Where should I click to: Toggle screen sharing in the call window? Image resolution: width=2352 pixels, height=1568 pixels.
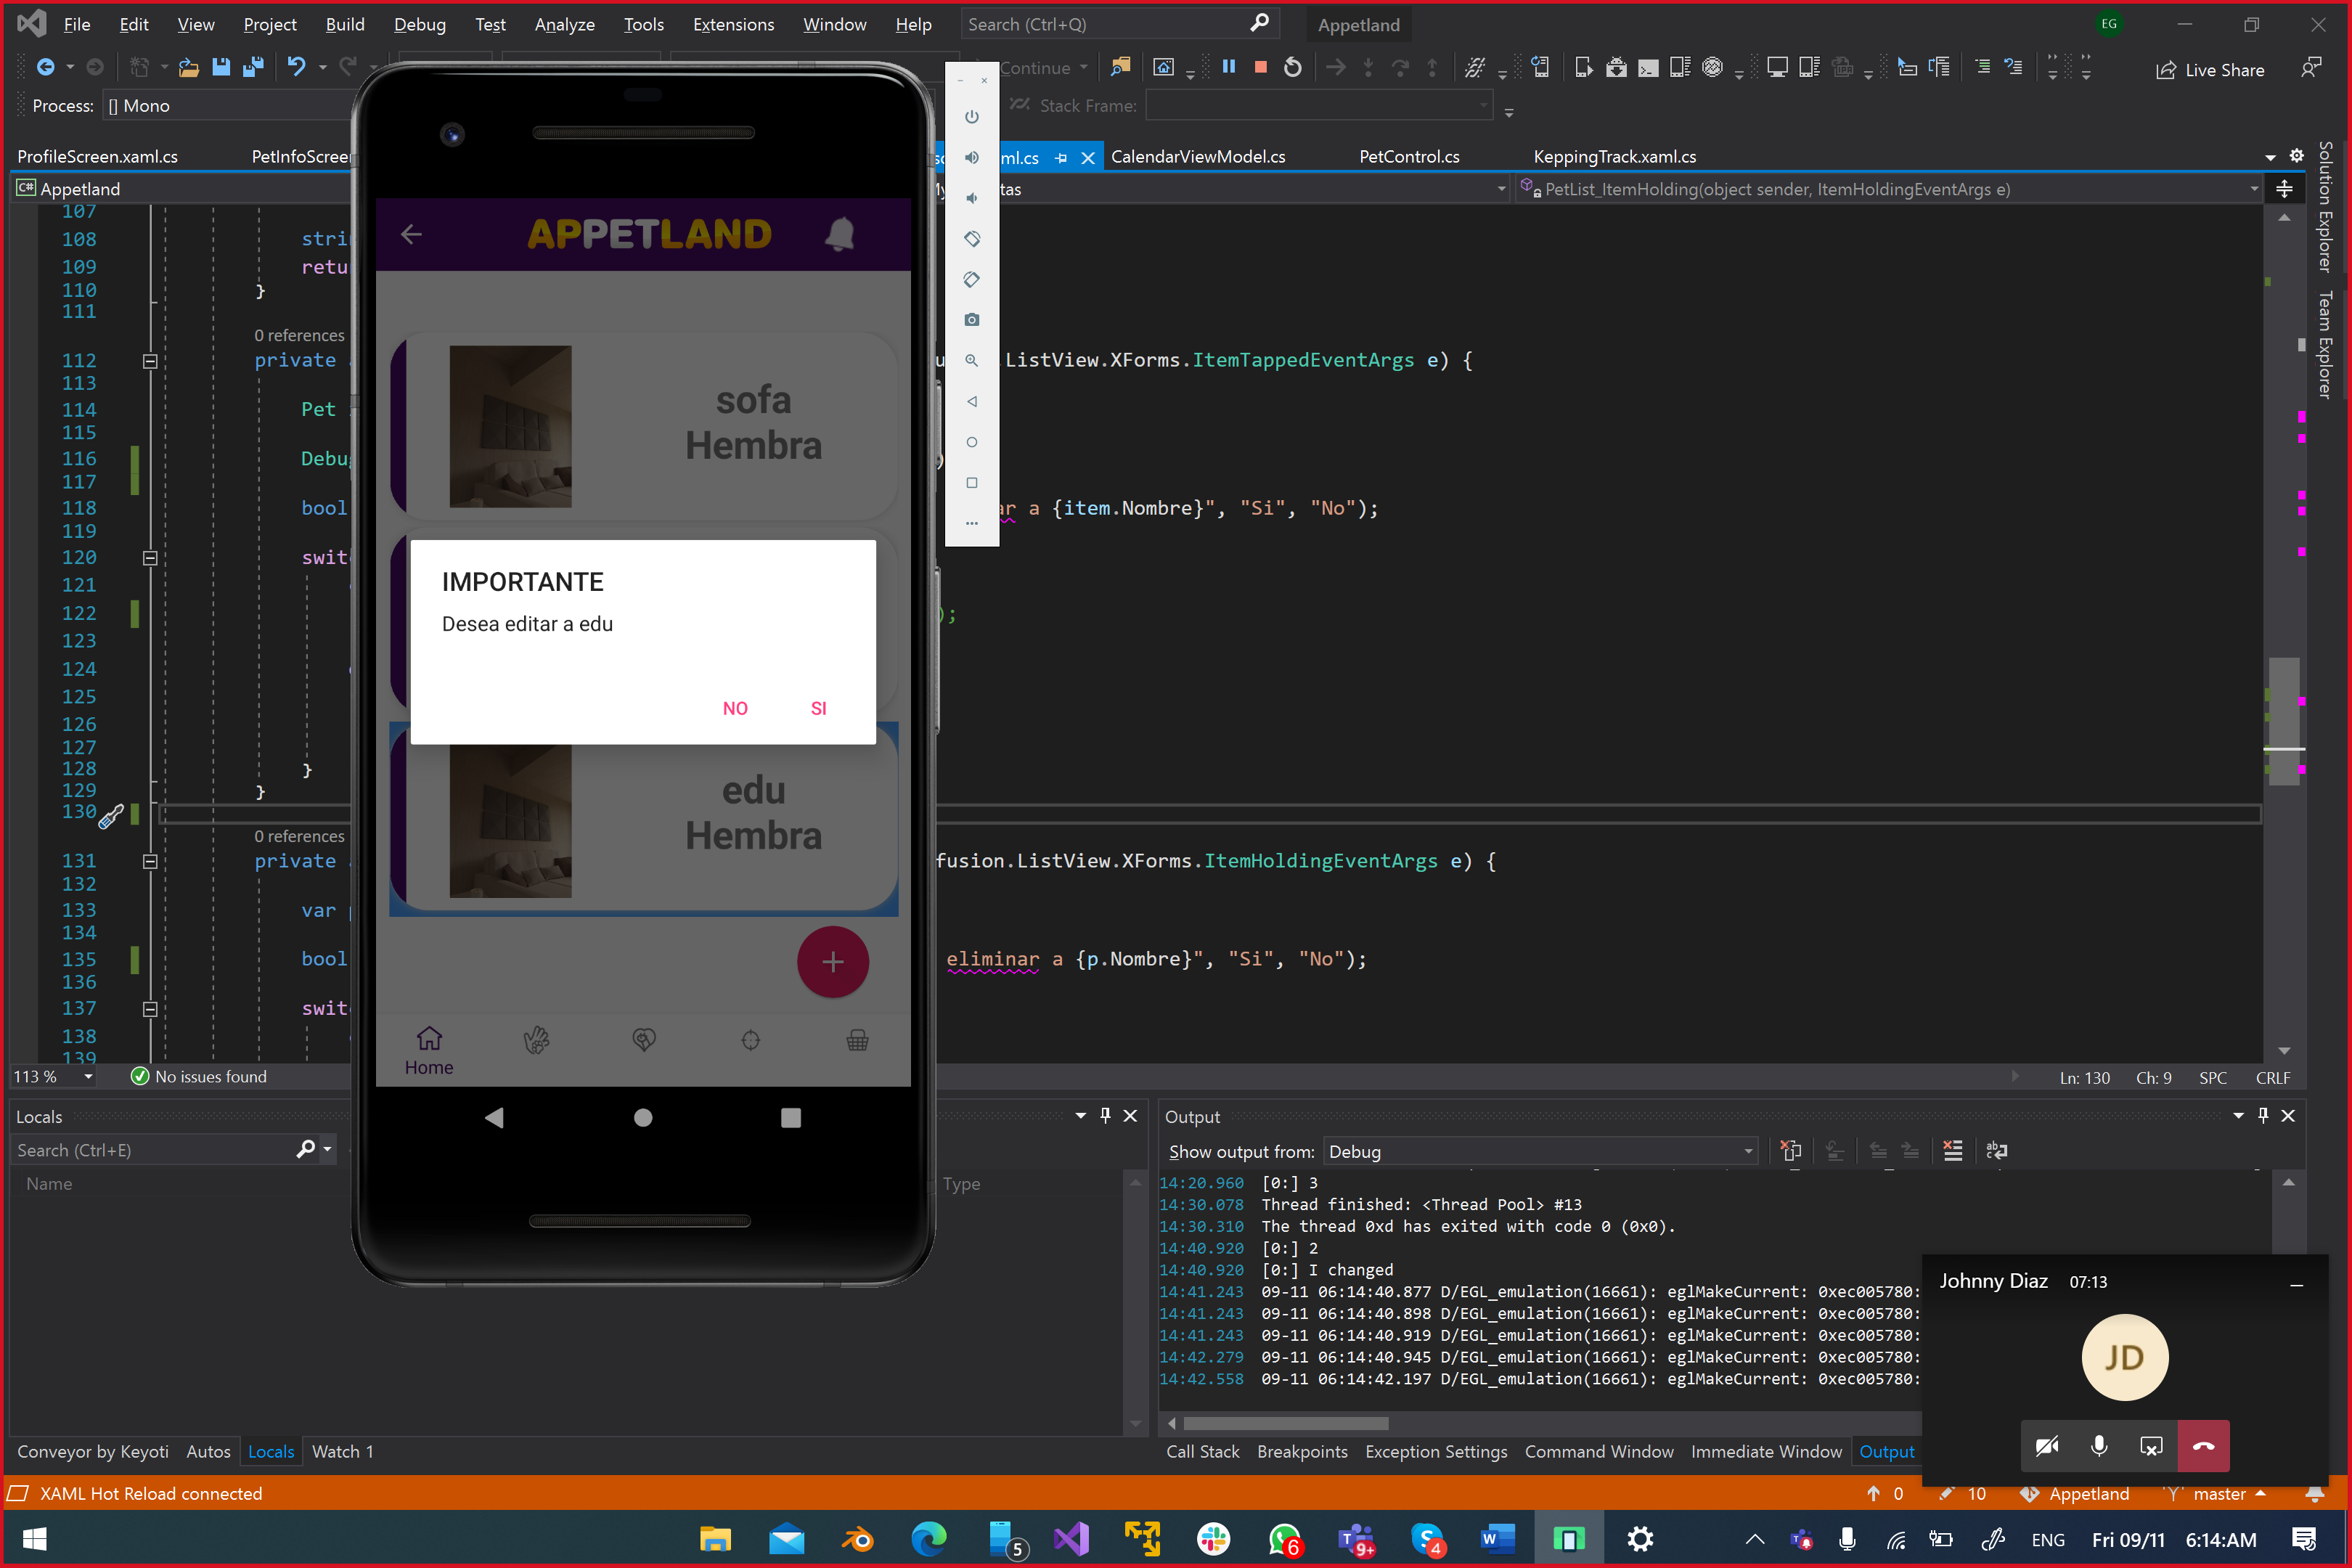(x=2151, y=1446)
